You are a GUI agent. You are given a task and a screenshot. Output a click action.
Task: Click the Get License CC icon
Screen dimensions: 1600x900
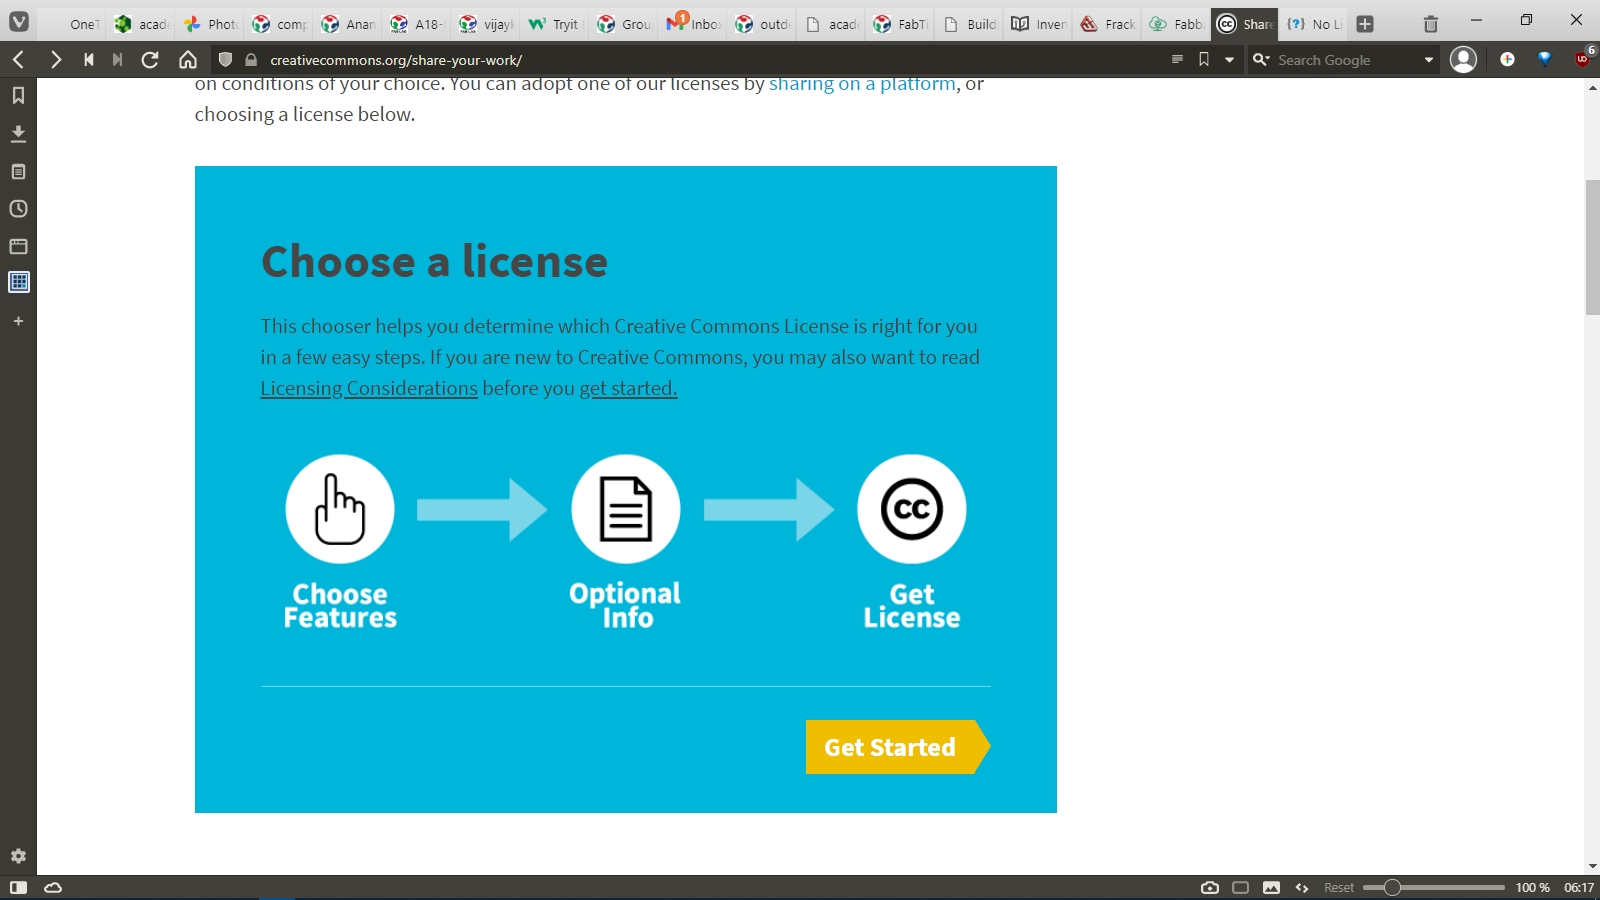tap(912, 509)
